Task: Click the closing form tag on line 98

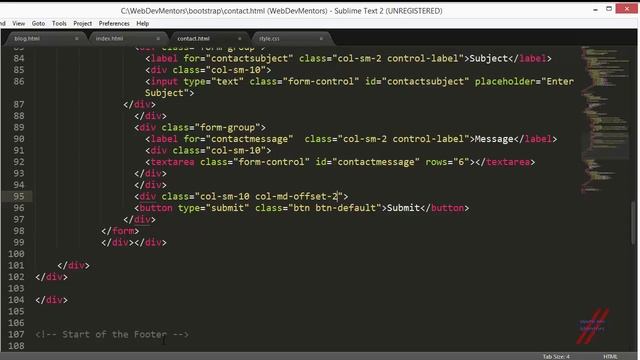Action: pyautogui.click(x=120, y=231)
